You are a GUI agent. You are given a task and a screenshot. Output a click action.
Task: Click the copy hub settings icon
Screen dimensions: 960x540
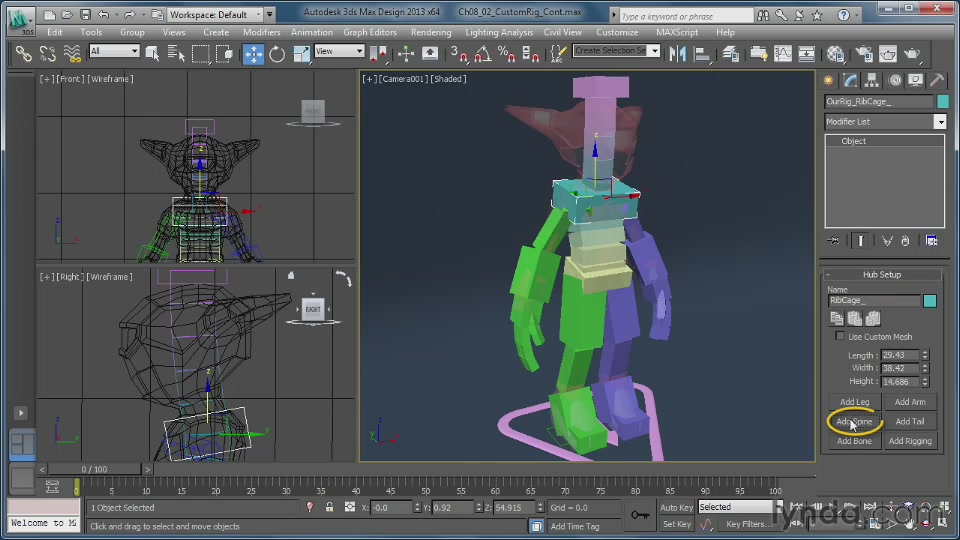coord(836,318)
